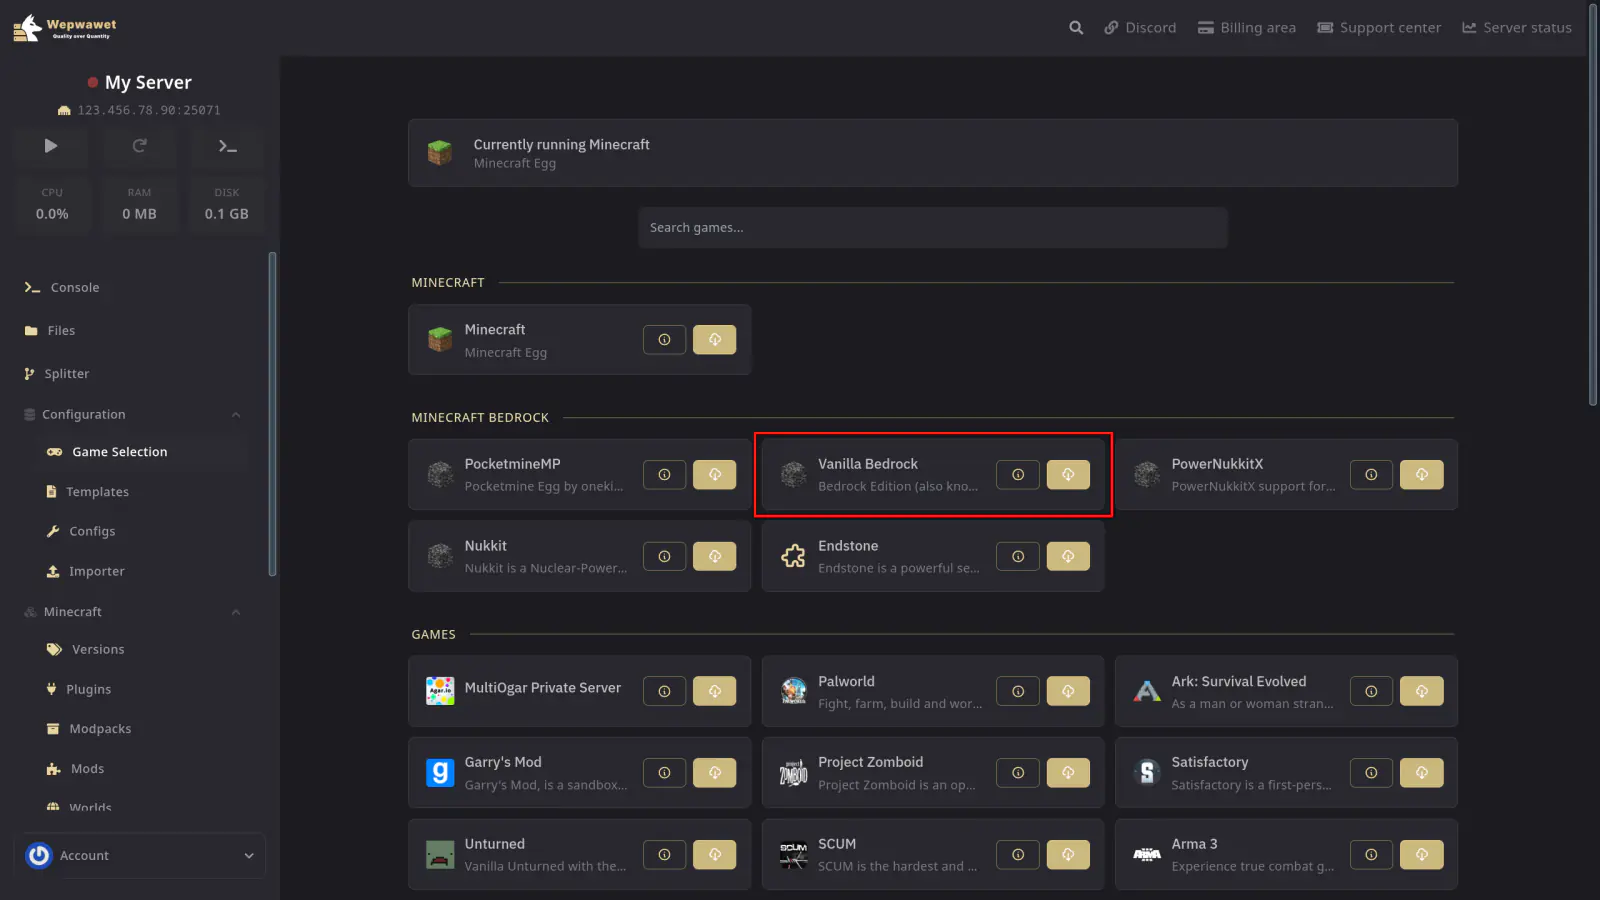
Task: Click the install icon for Endstone
Action: coord(1068,557)
